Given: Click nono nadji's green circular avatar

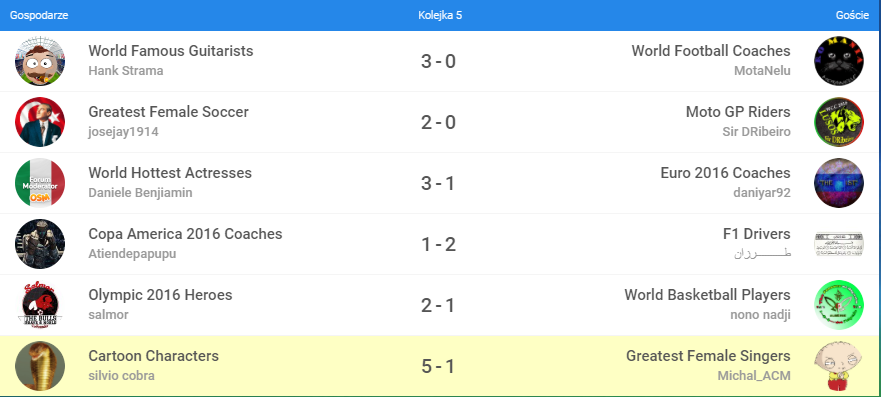Looking at the screenshot, I should [839, 305].
